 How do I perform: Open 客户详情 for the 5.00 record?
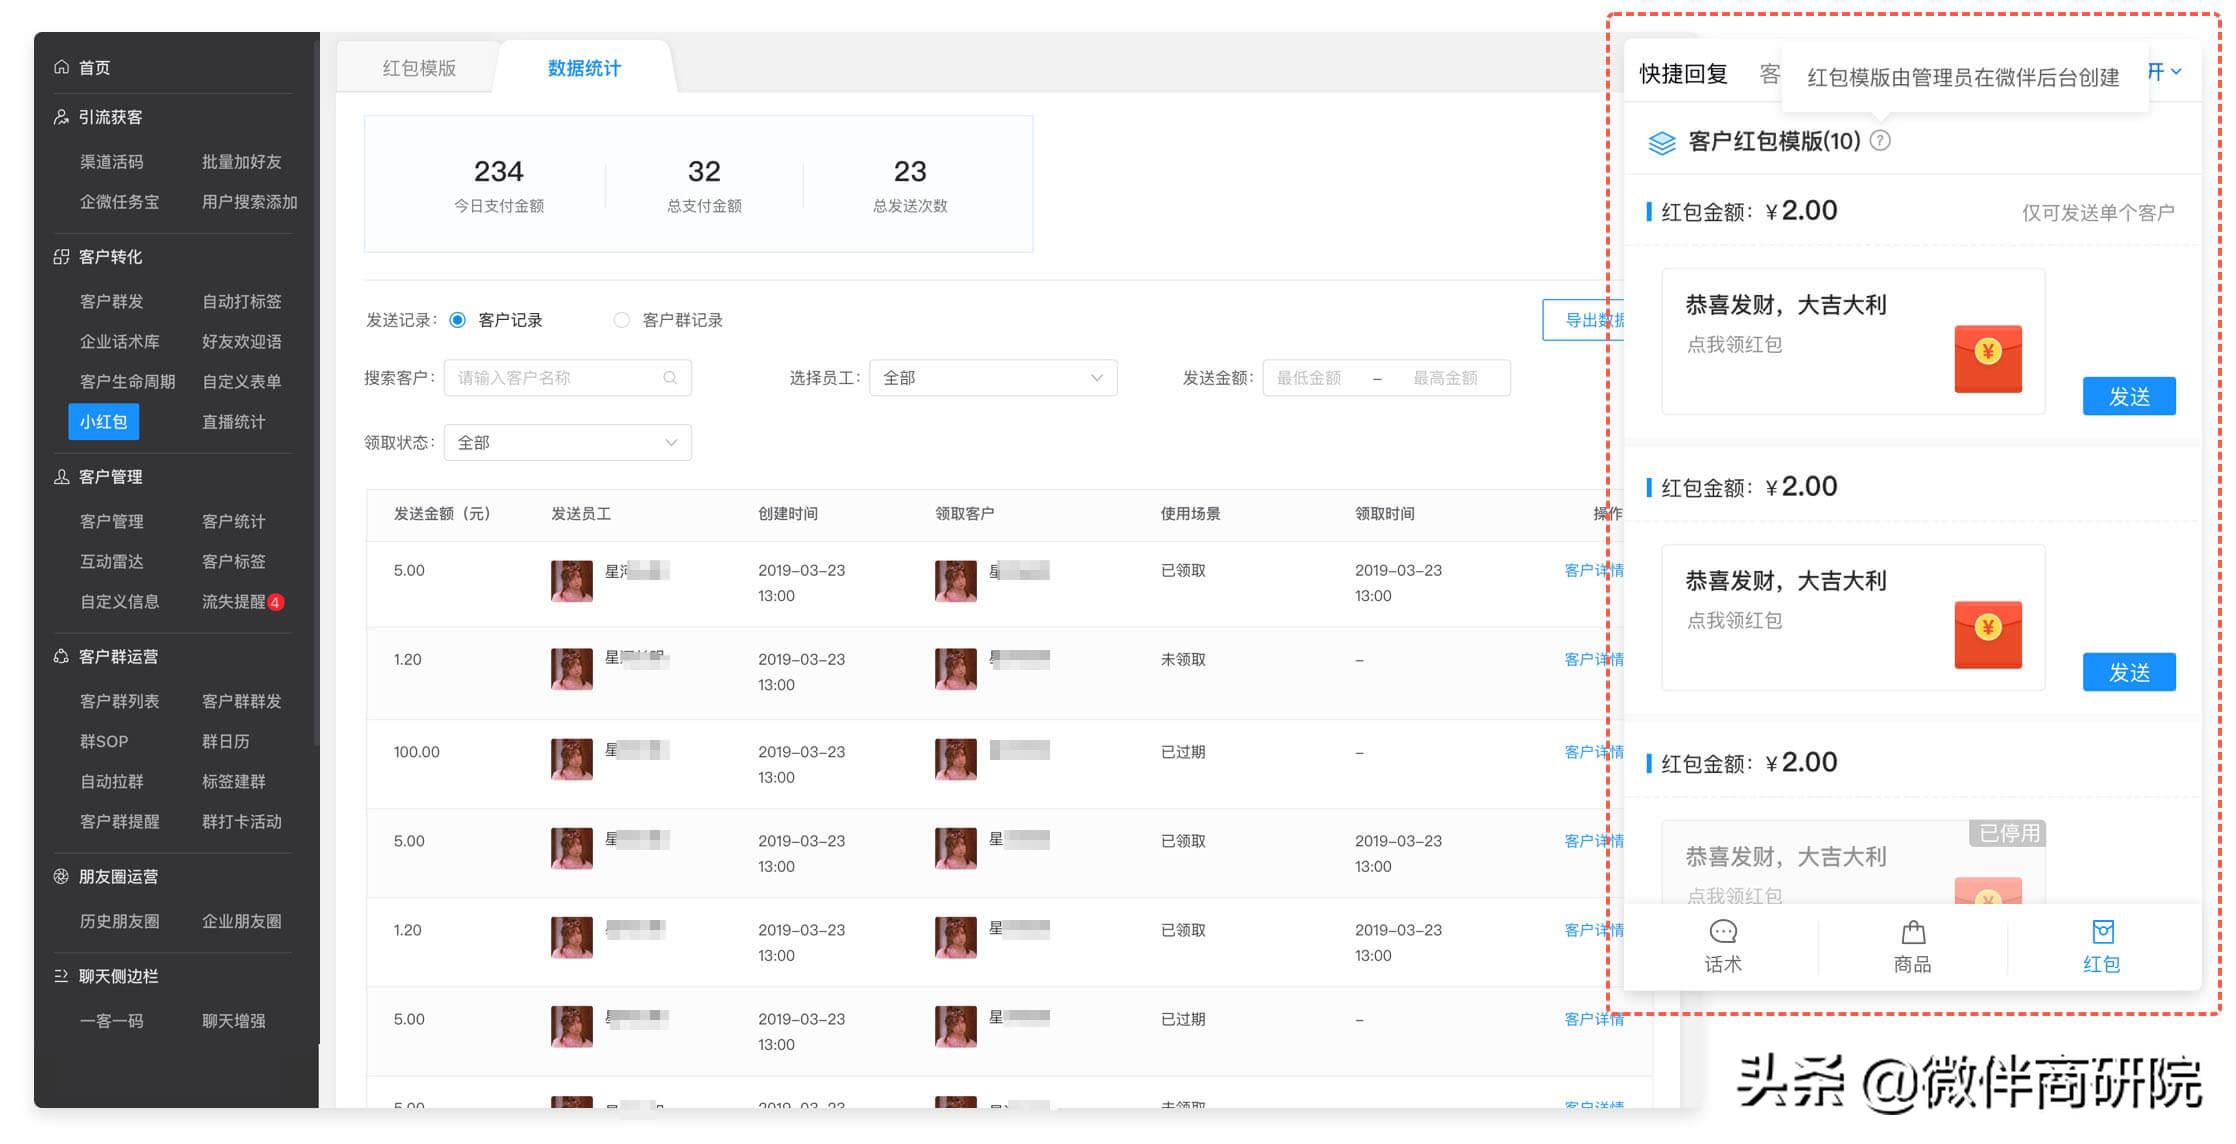pyautogui.click(x=1593, y=570)
